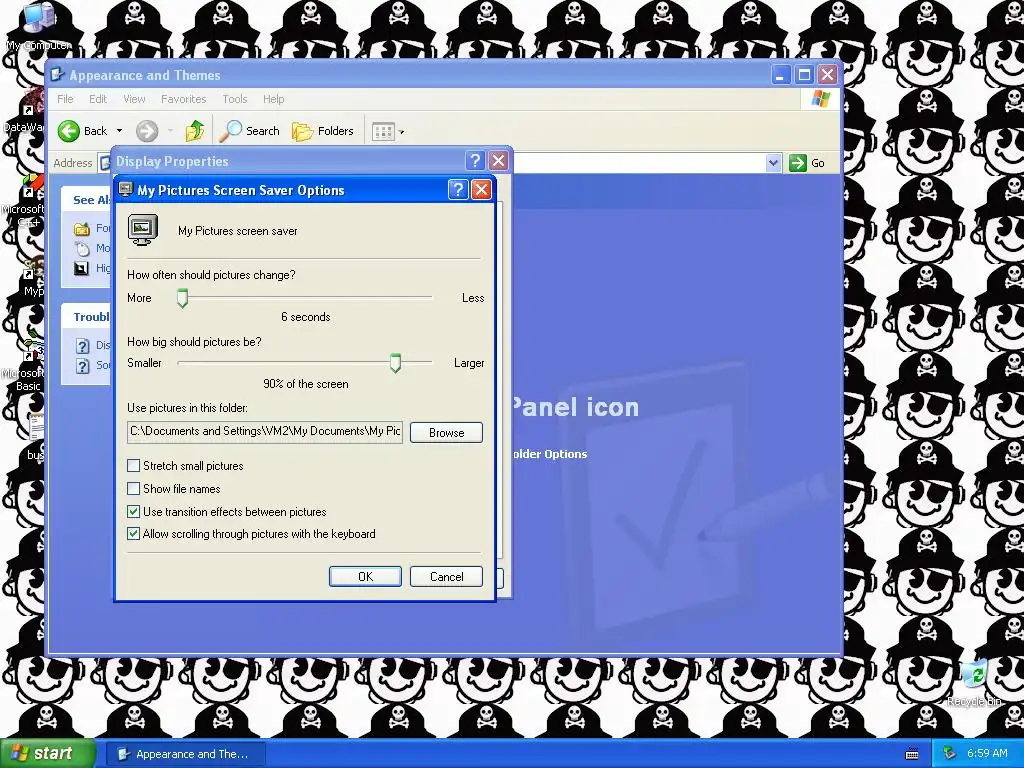Click the Mouse Pointers icon in See Also
The width and height of the screenshot is (1024, 768).
(82, 248)
